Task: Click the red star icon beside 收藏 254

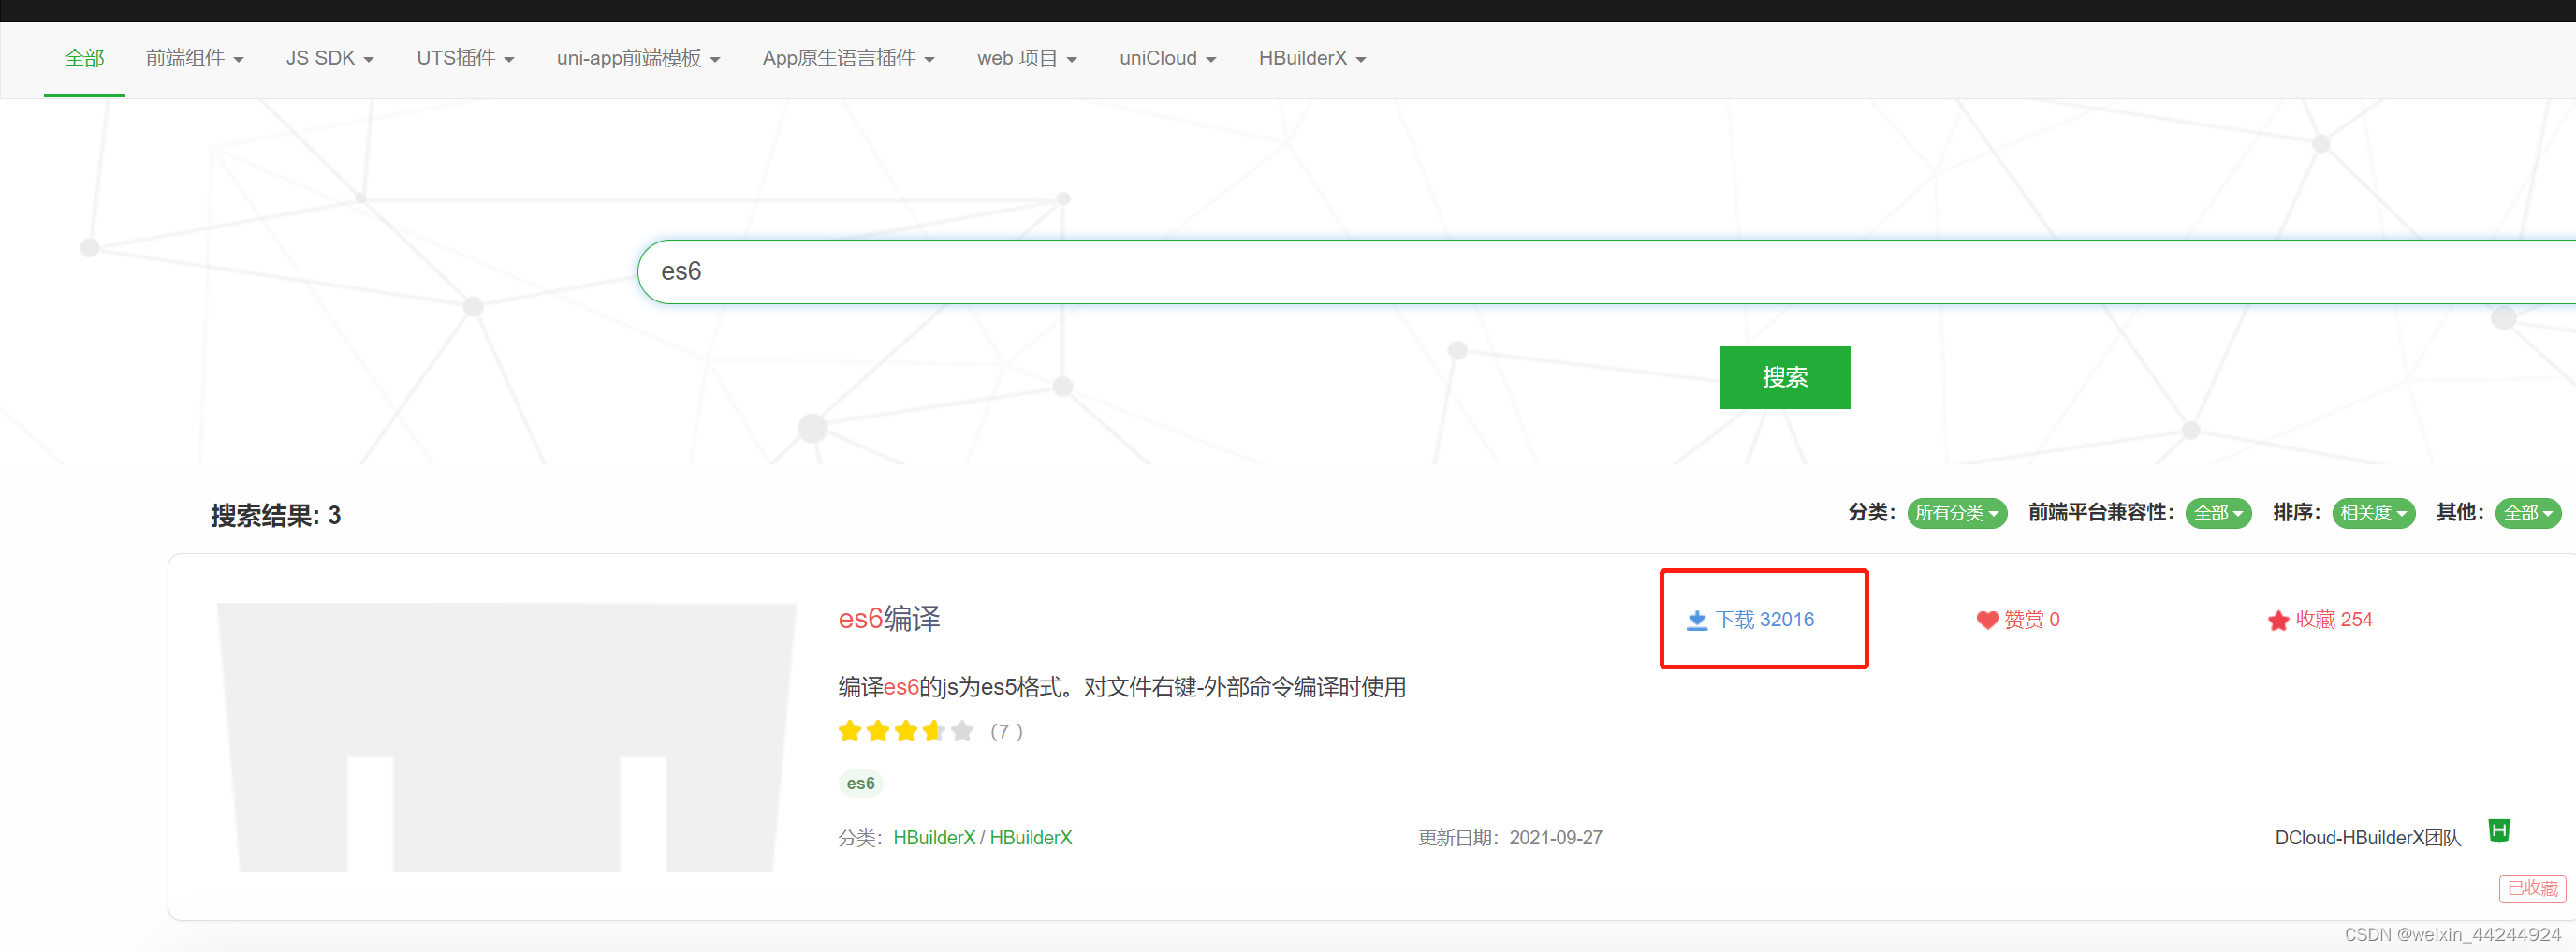Action: (x=2278, y=621)
